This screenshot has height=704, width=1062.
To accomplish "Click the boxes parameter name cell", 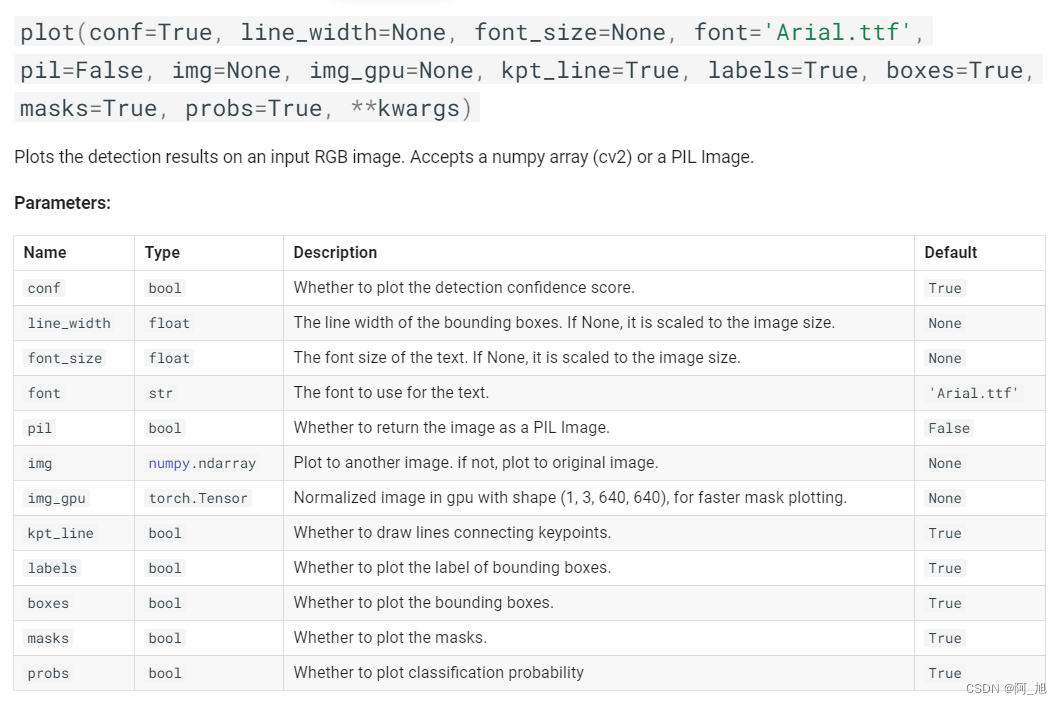I will click(48, 603).
